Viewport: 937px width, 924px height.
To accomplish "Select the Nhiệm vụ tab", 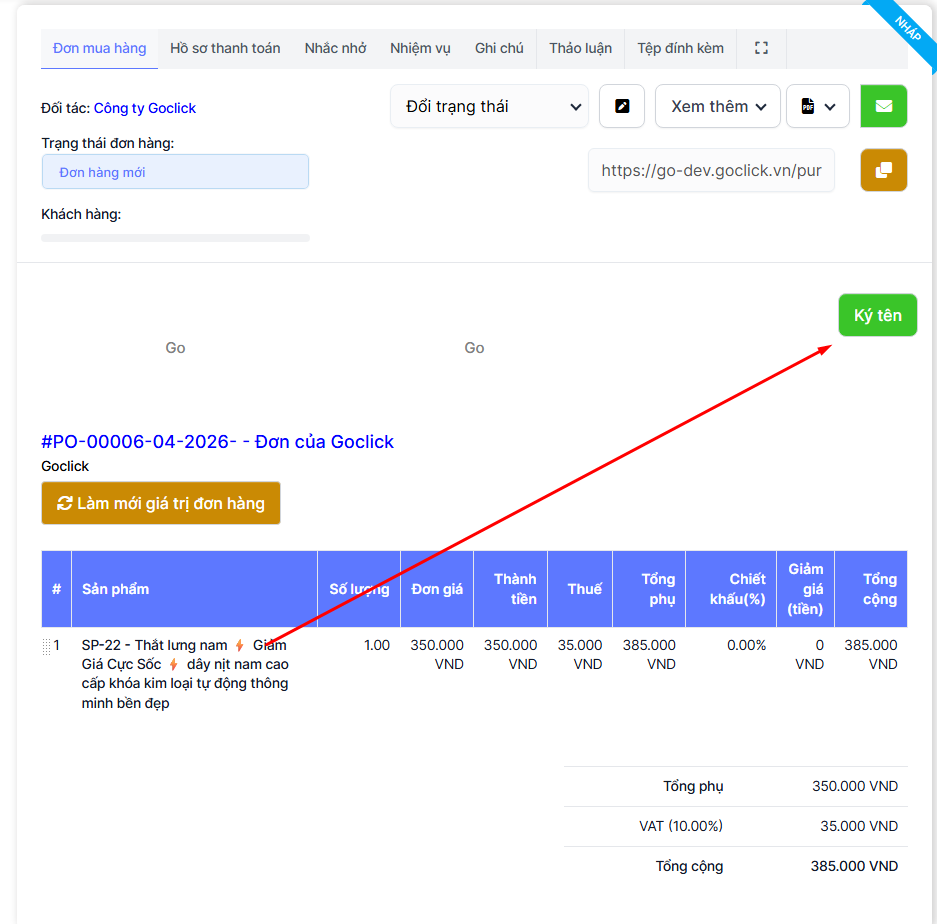I will tap(420, 48).
